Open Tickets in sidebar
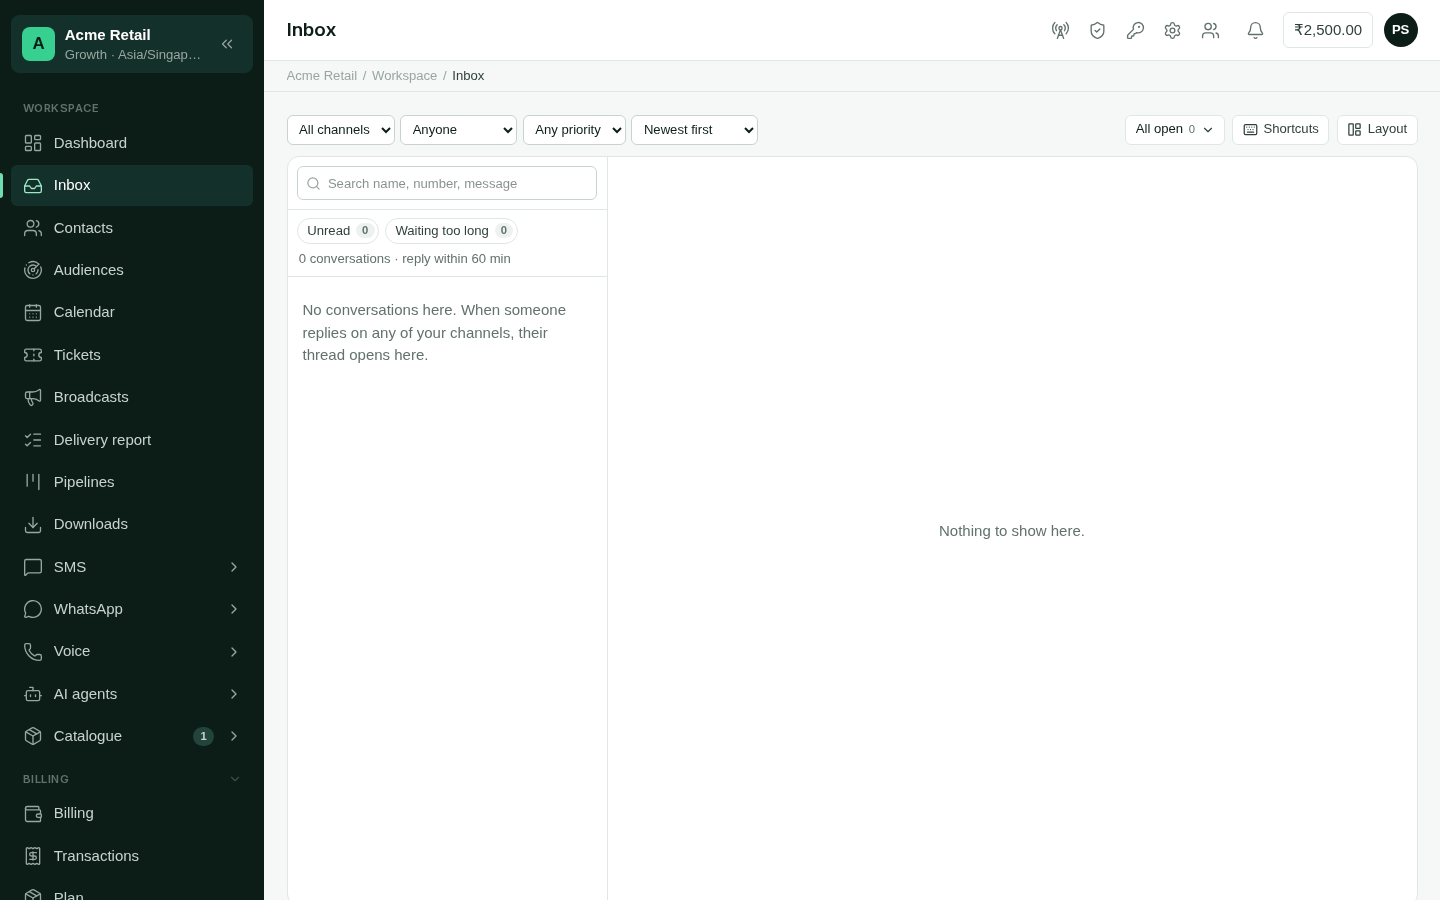The image size is (1440, 900). tap(132, 355)
